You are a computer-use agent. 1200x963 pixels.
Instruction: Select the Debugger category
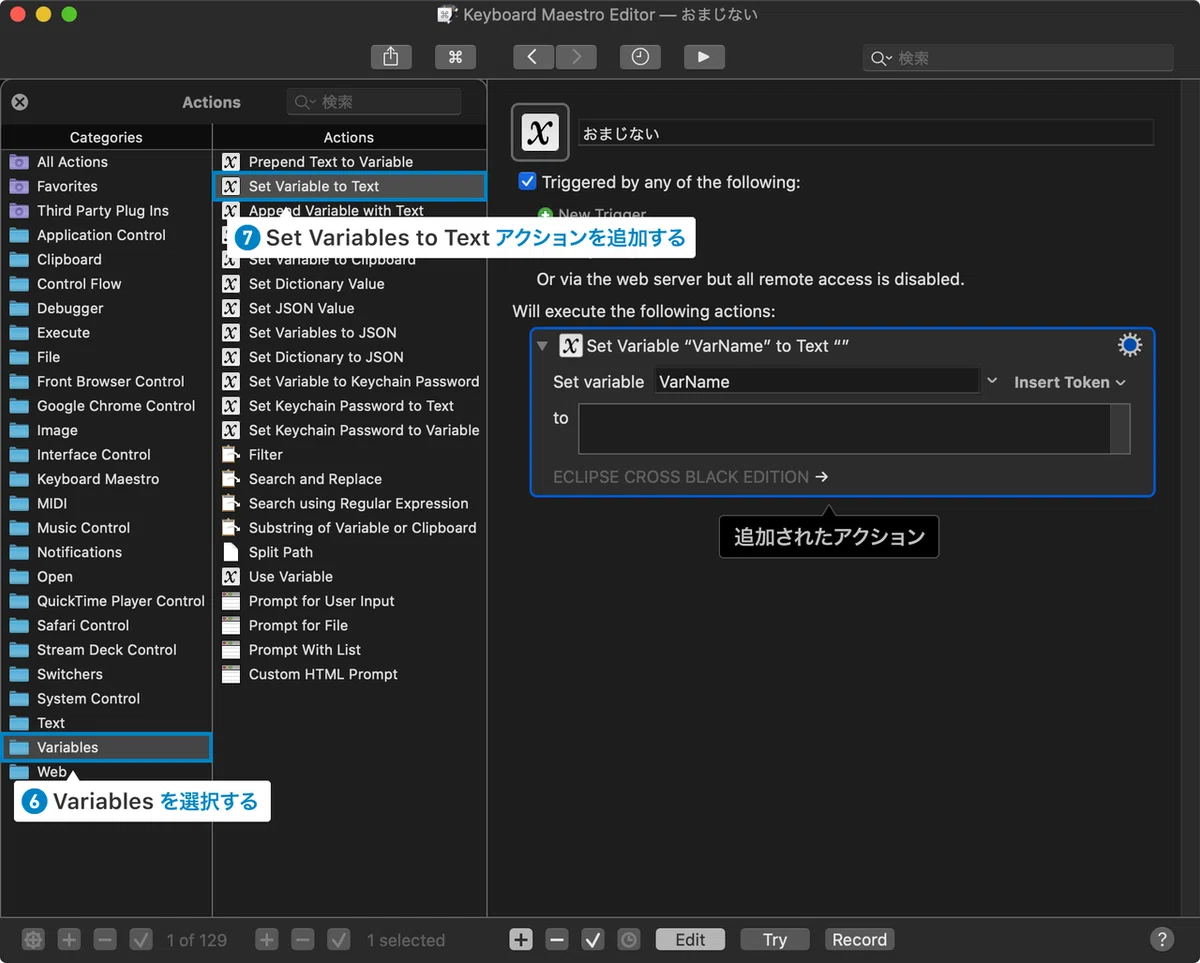click(106, 308)
